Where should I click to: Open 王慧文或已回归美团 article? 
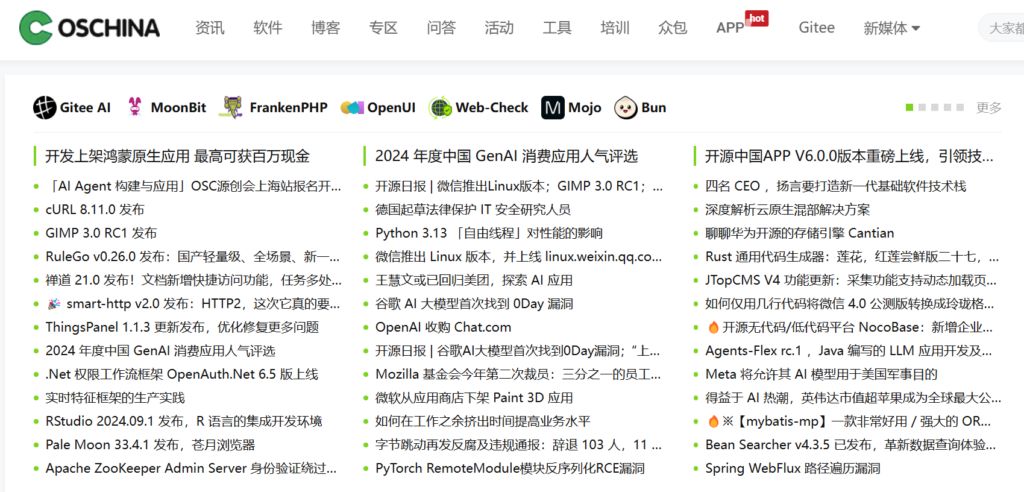[x=473, y=280]
